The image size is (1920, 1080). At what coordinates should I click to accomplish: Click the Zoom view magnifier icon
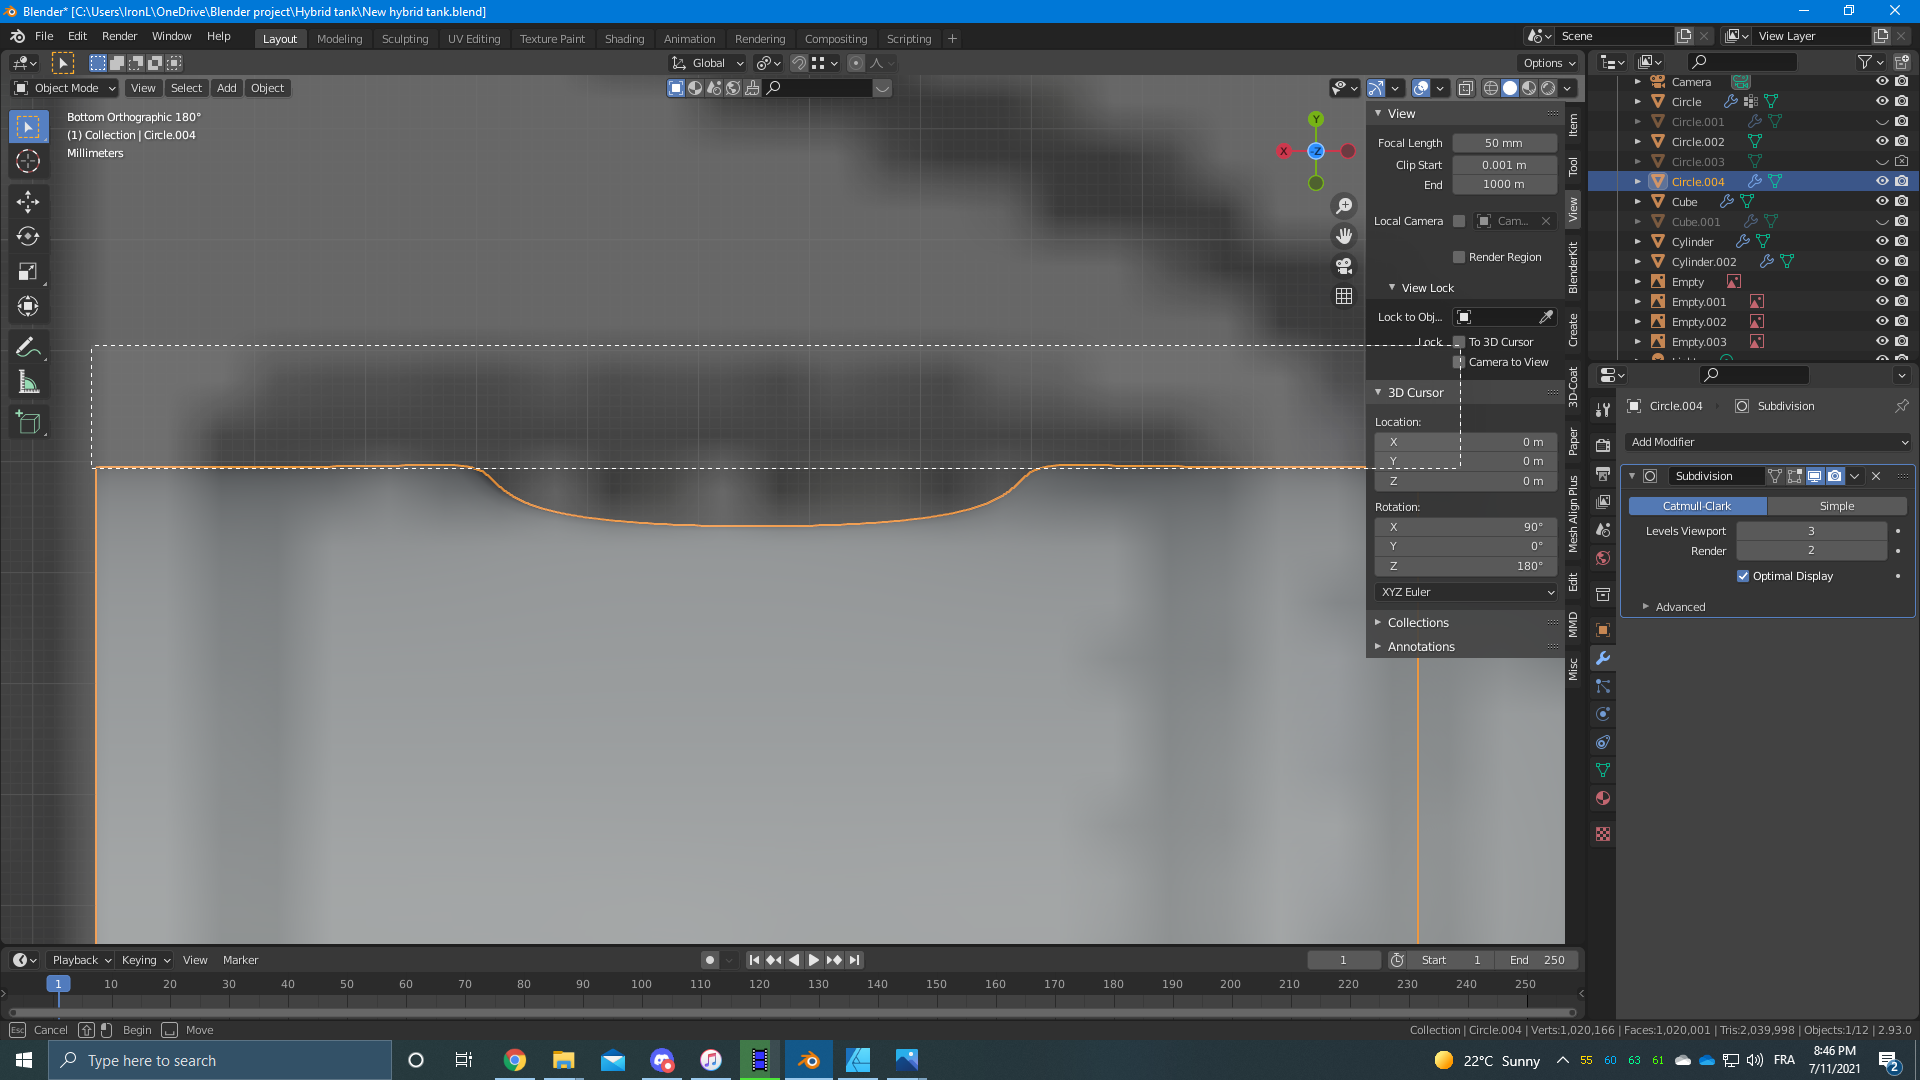(x=1344, y=206)
